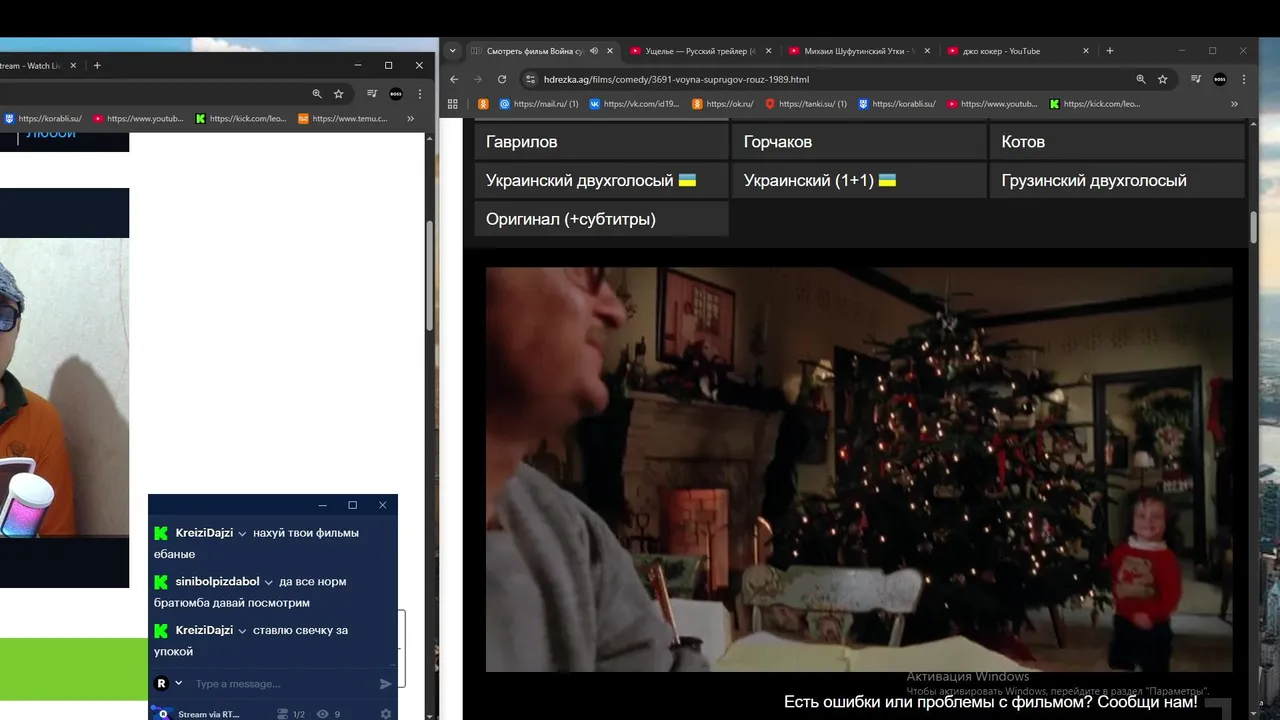Viewport: 1280px width, 720px height.
Task: Open BOSS profile avatar in right browser
Action: tap(1220, 79)
